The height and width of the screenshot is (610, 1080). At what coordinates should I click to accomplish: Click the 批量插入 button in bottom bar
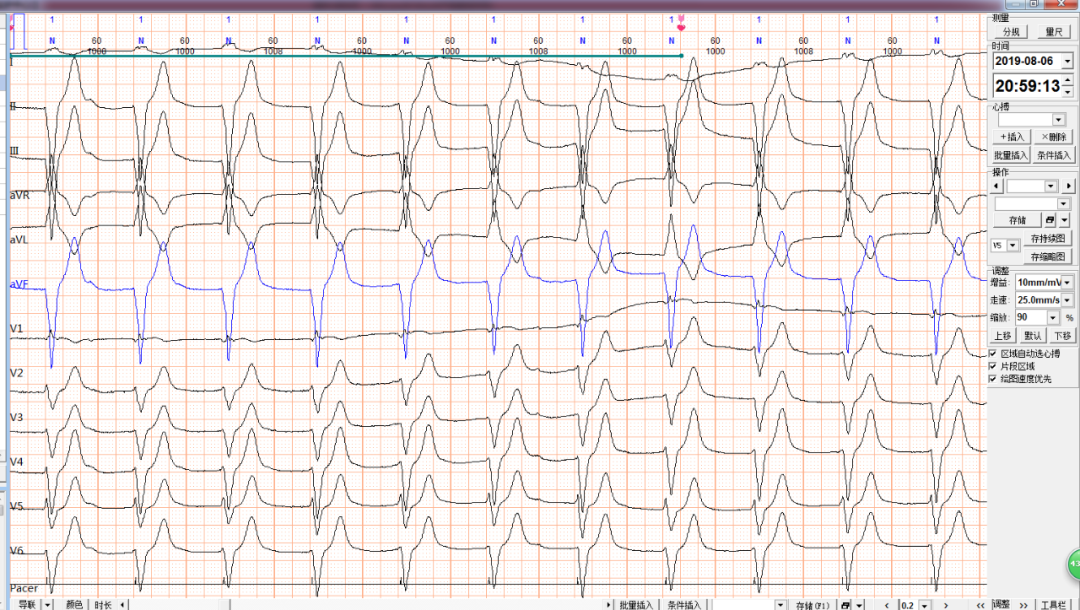[x=635, y=605]
